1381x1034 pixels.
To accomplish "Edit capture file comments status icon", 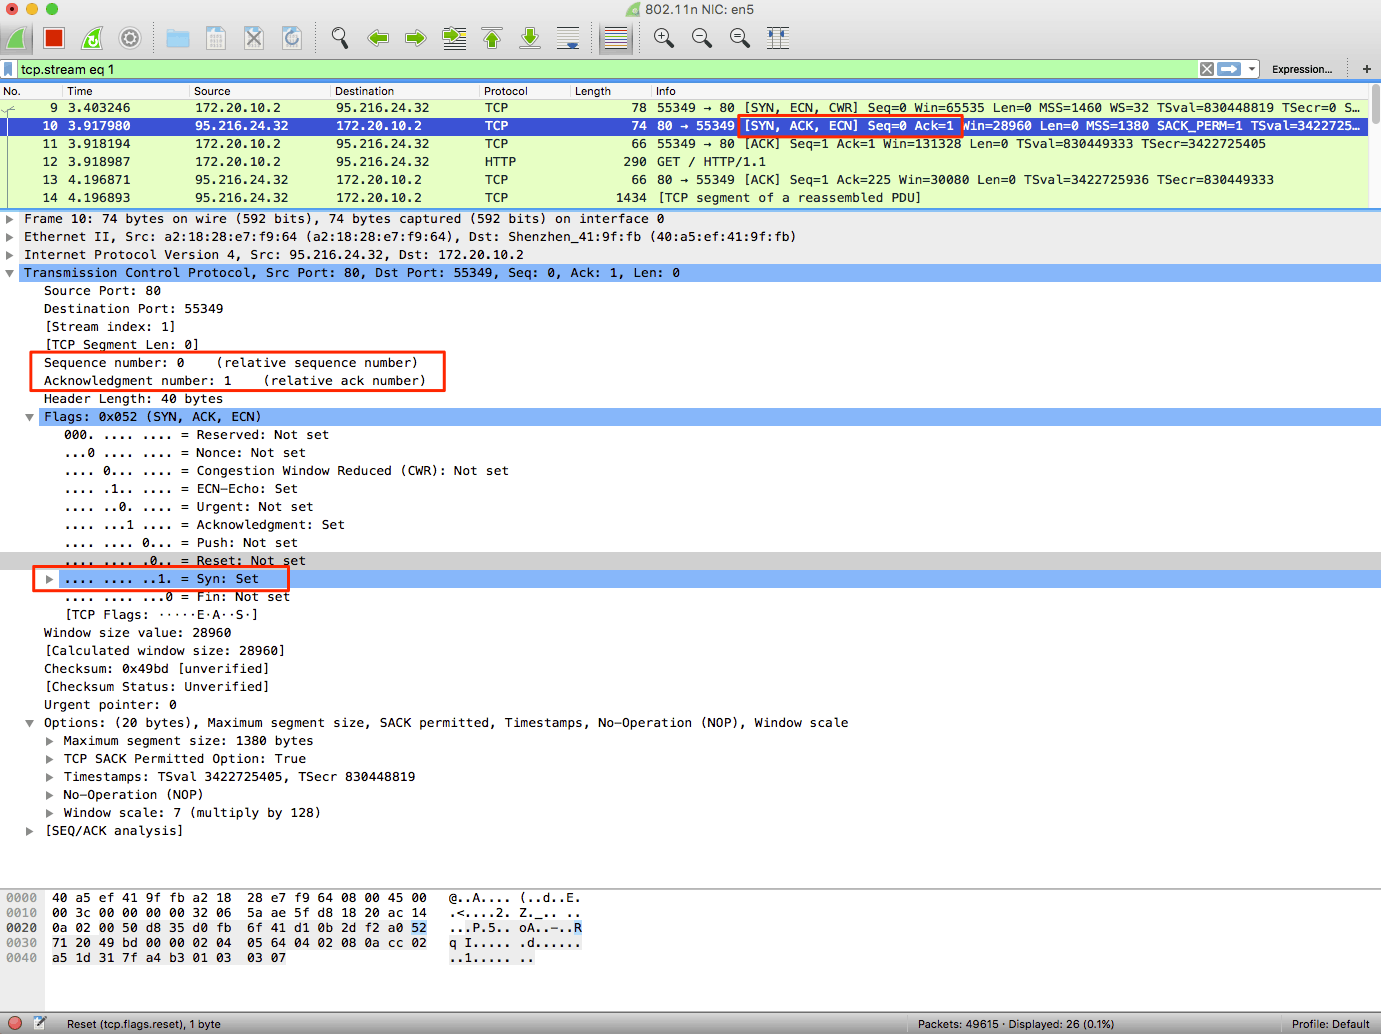I will click(39, 1023).
